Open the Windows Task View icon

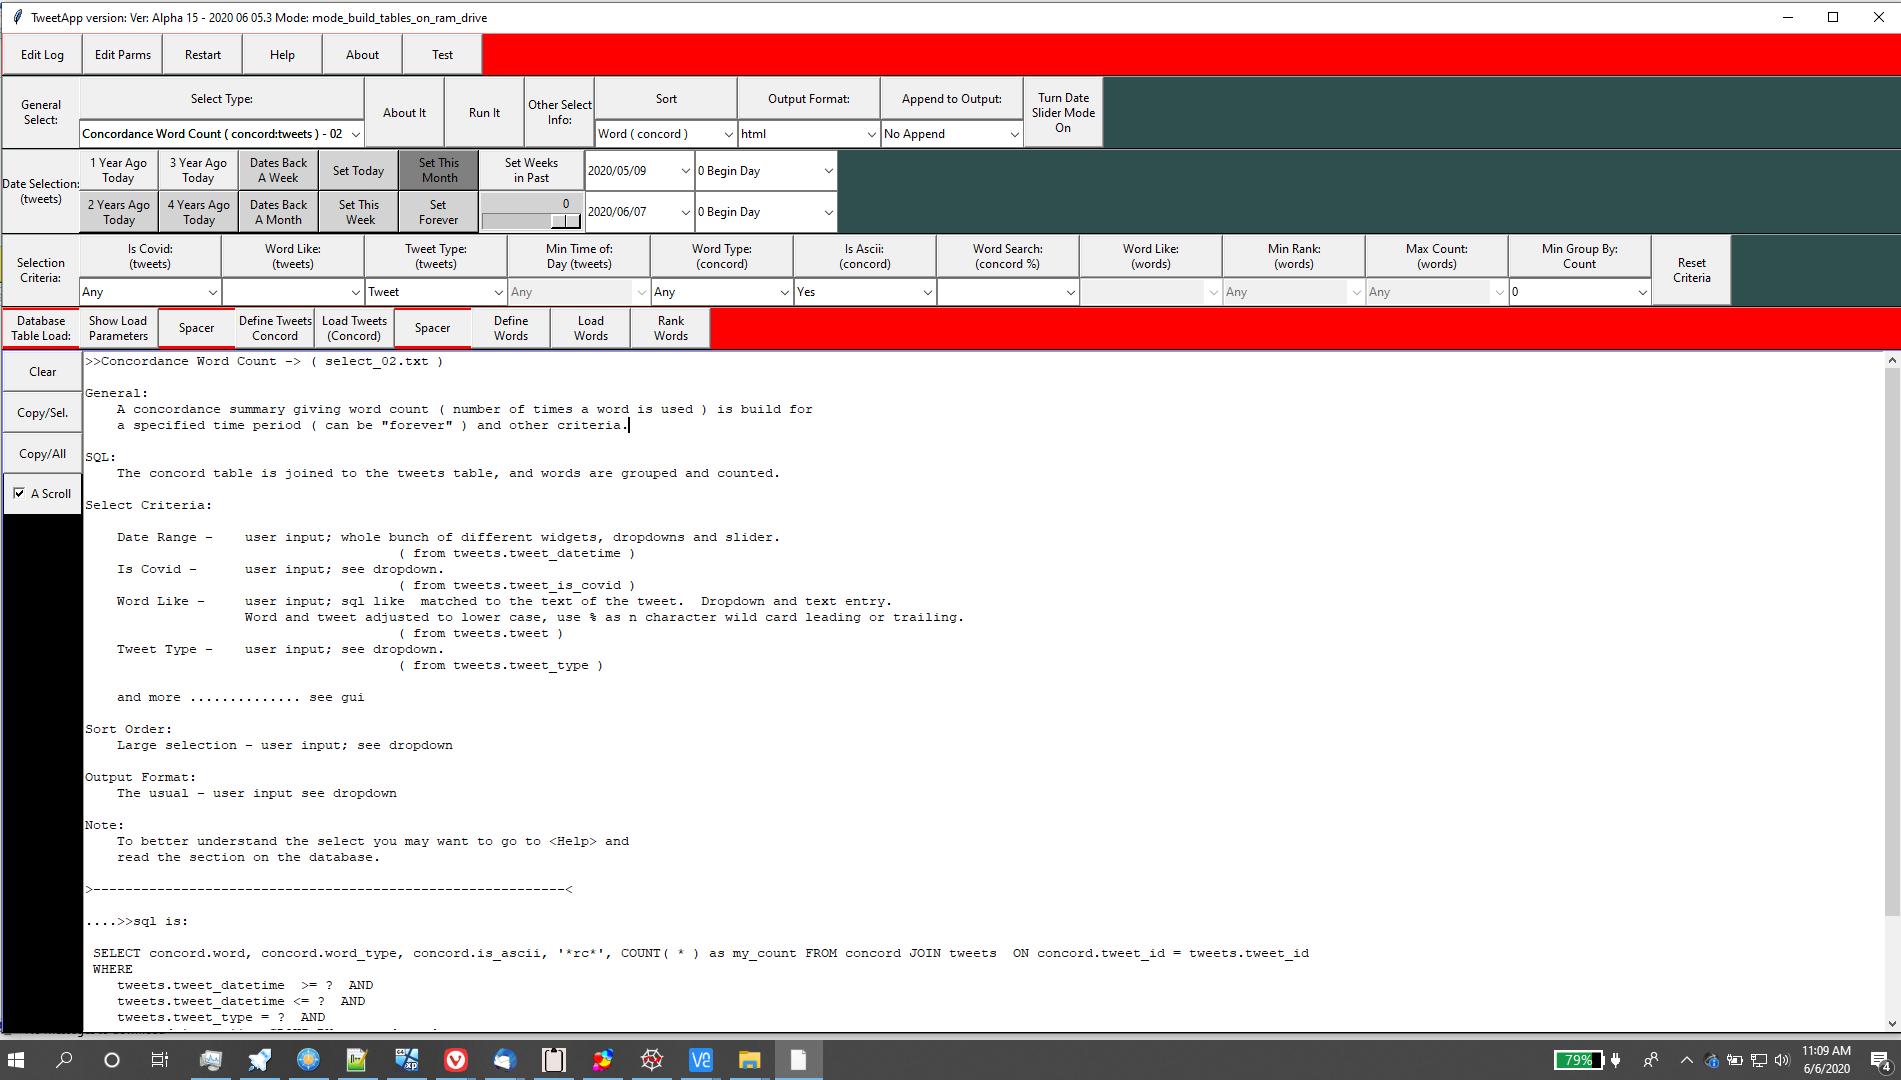(160, 1060)
